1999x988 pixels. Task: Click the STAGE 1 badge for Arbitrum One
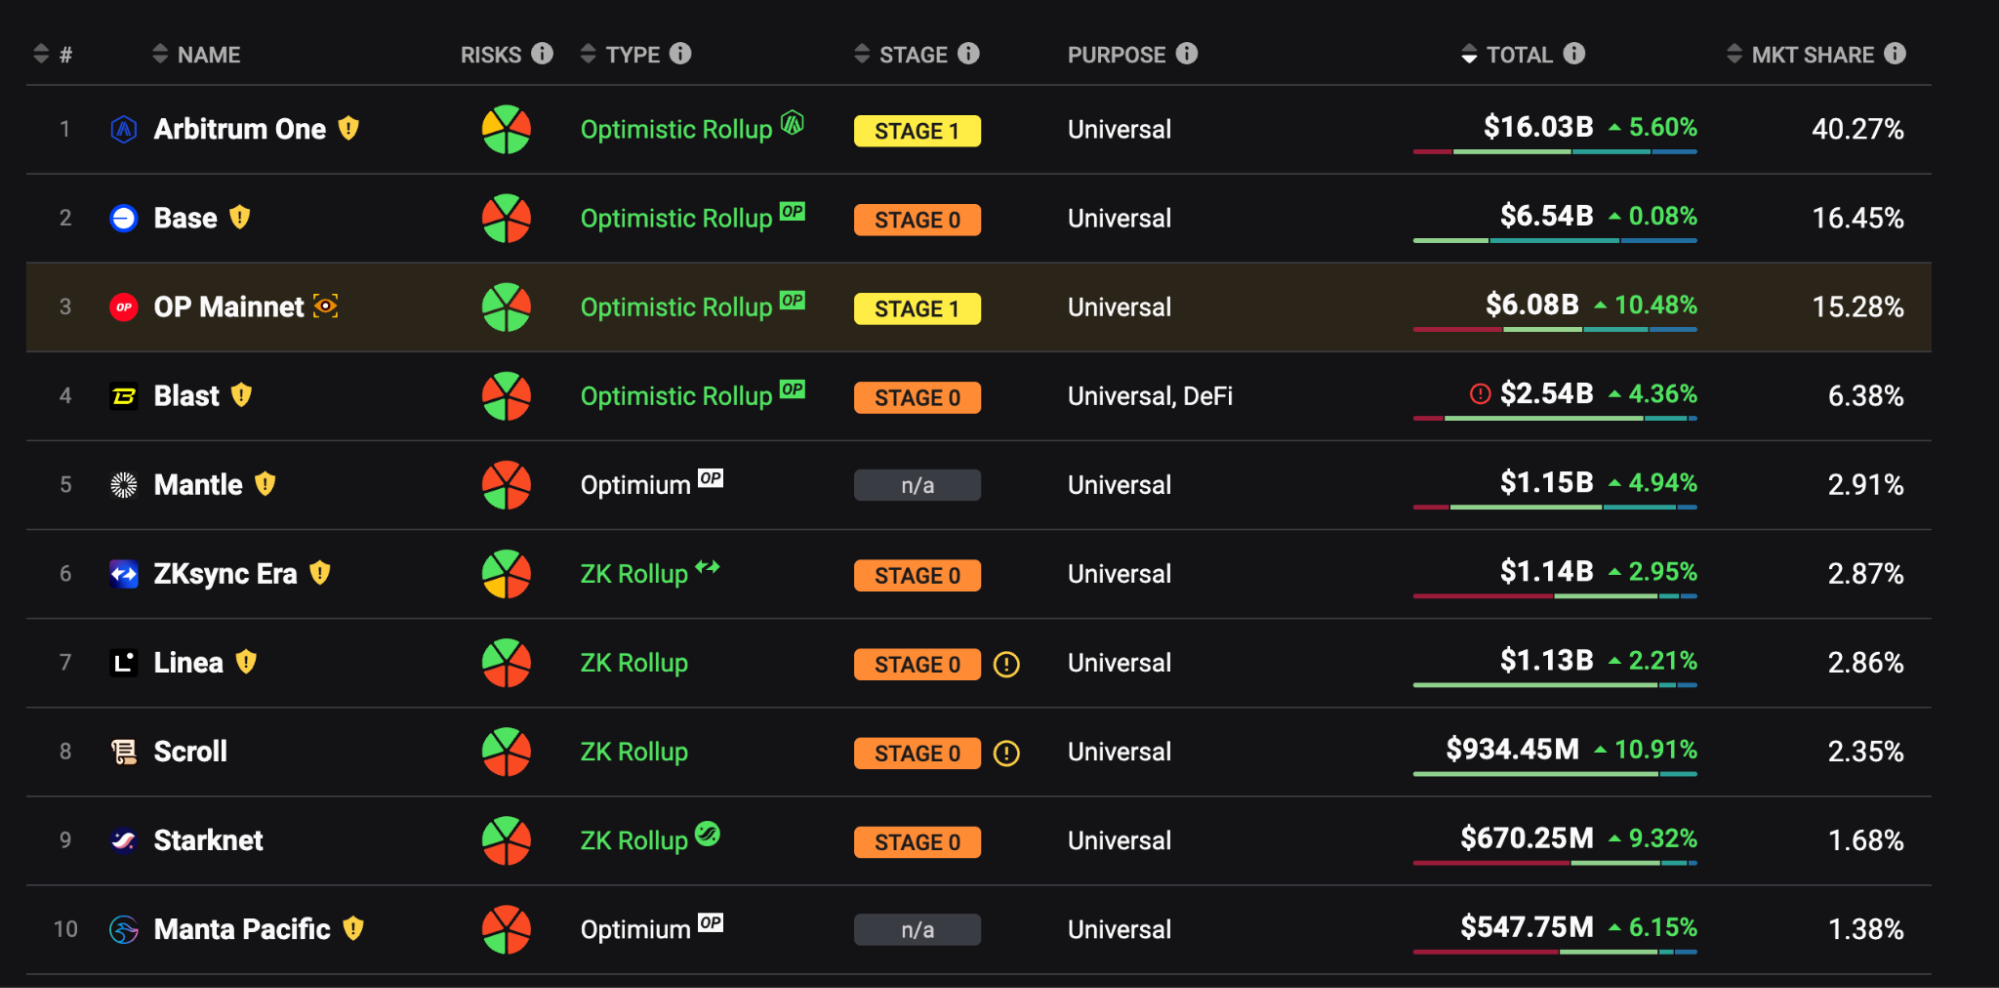[x=917, y=131]
